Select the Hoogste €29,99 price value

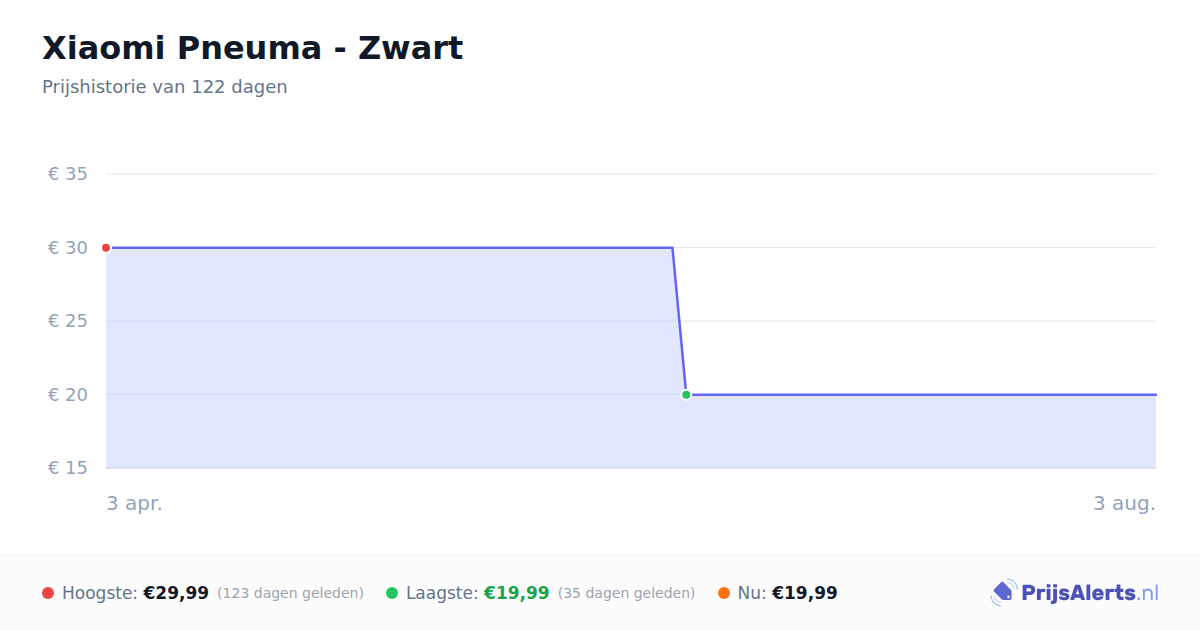(x=176, y=593)
